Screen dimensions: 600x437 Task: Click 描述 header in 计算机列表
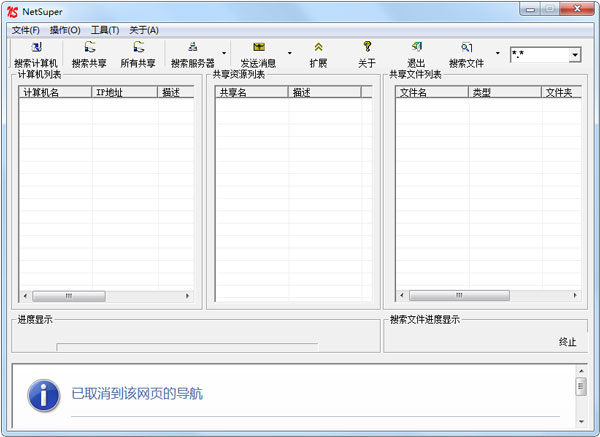point(176,92)
